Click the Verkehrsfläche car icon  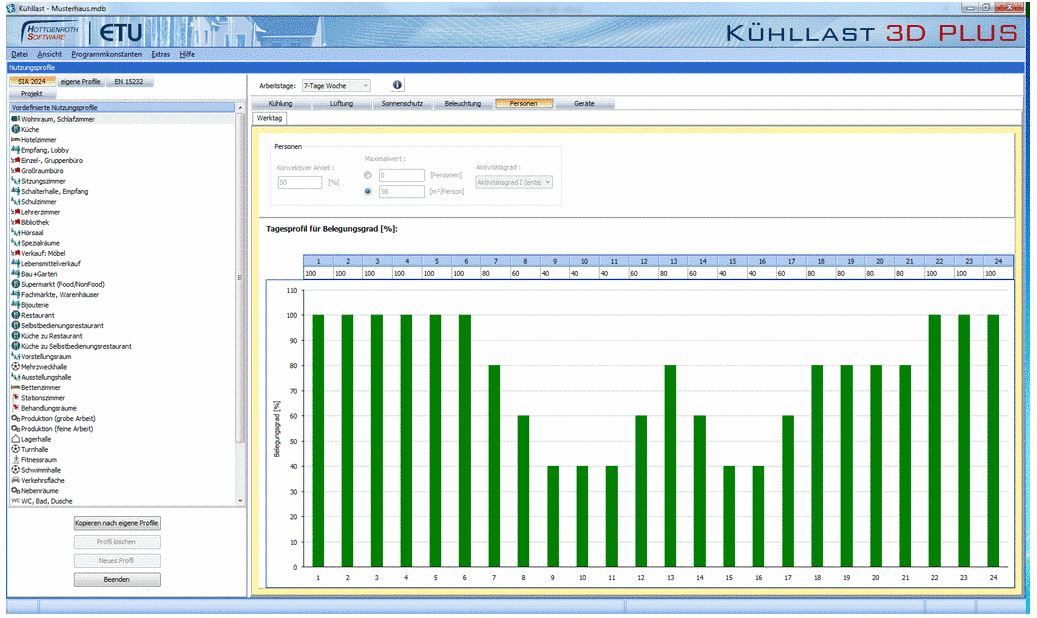click(15, 480)
